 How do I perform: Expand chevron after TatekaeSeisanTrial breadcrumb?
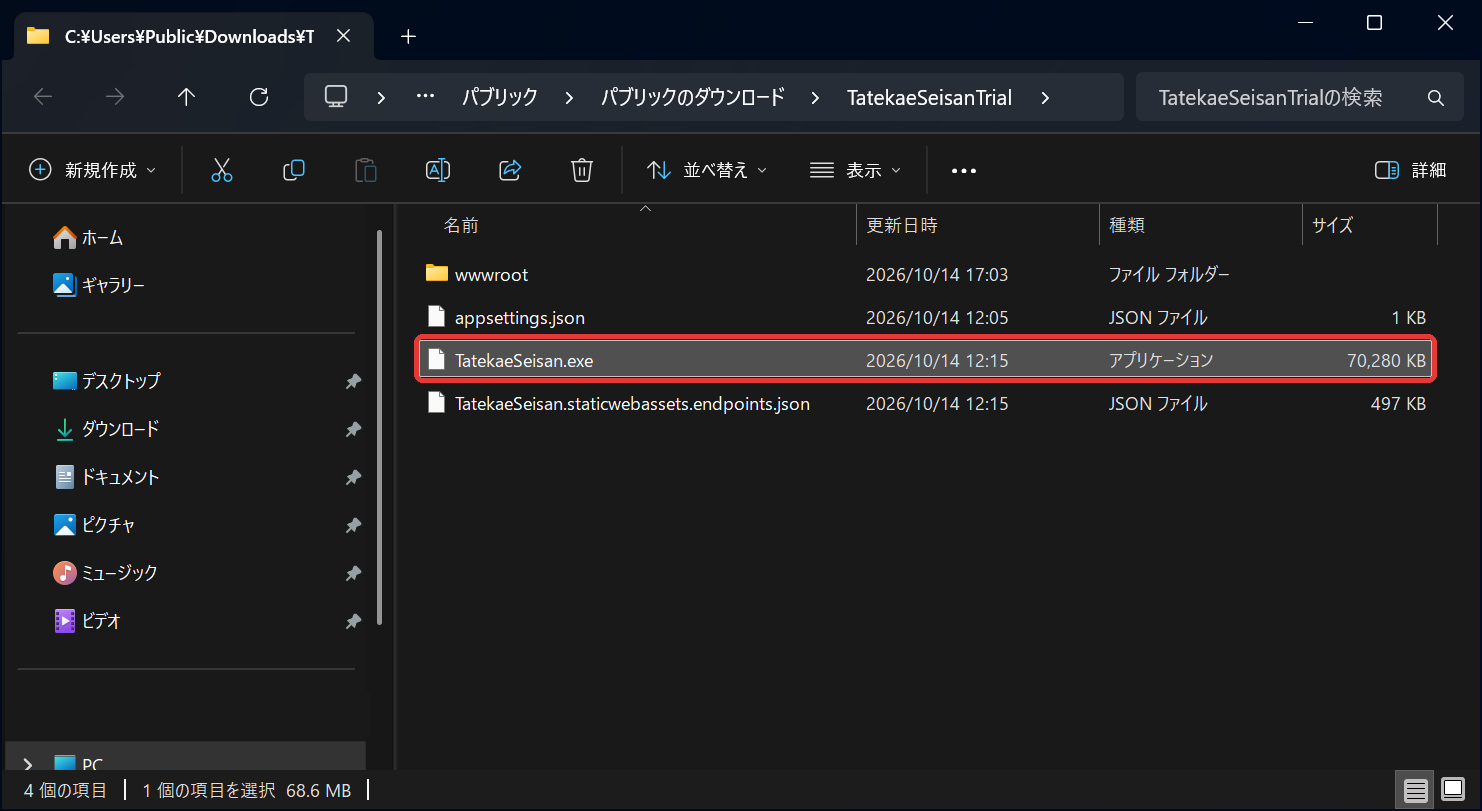pos(1045,97)
